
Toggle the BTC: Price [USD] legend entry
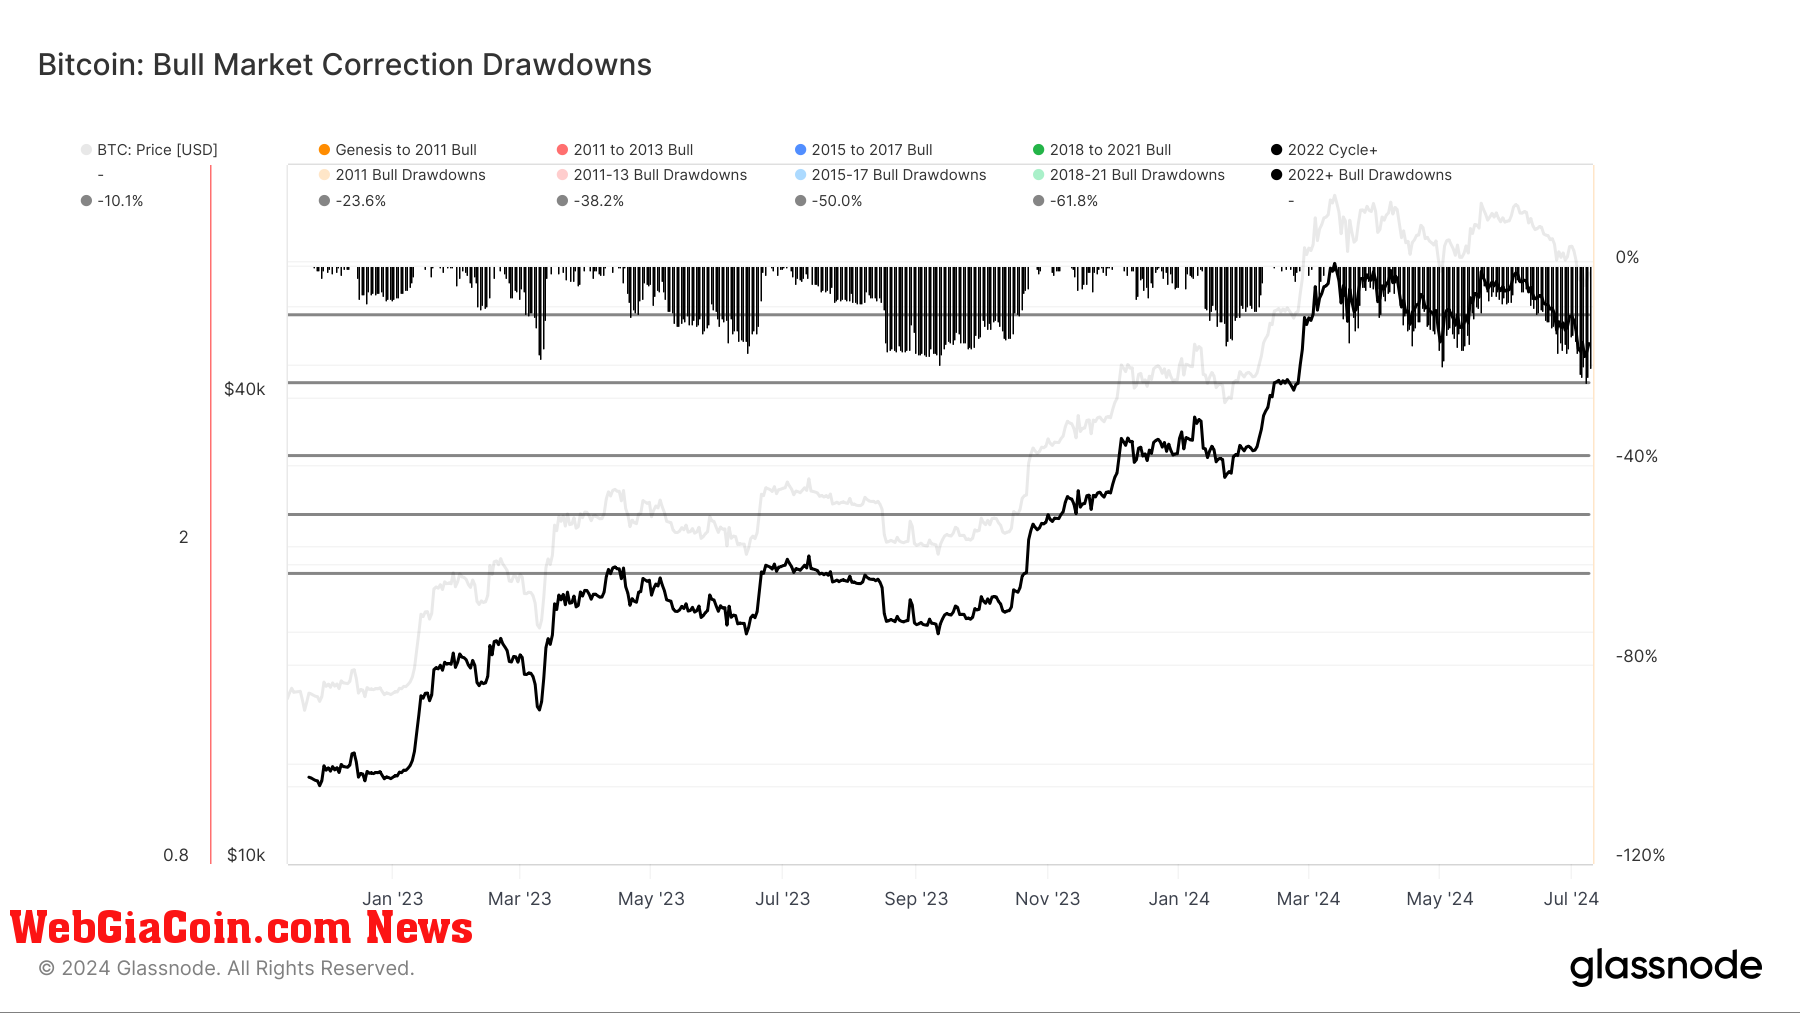point(149,150)
